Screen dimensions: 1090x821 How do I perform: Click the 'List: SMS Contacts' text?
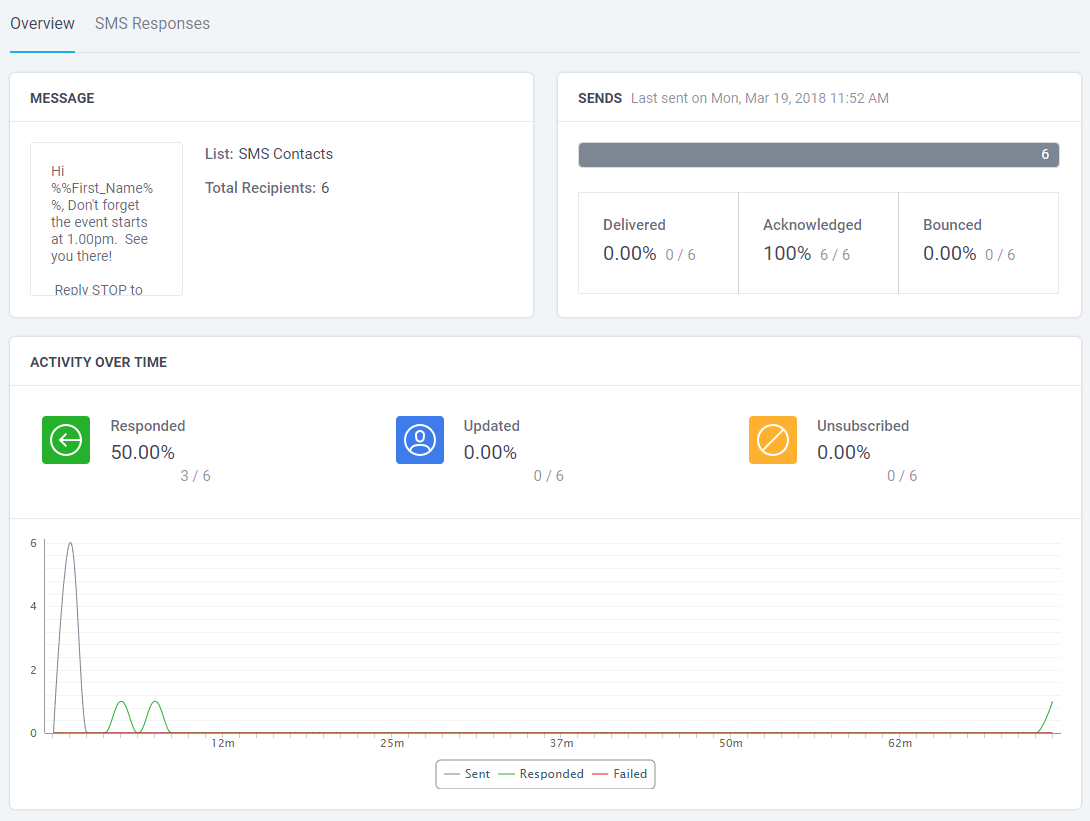269,154
